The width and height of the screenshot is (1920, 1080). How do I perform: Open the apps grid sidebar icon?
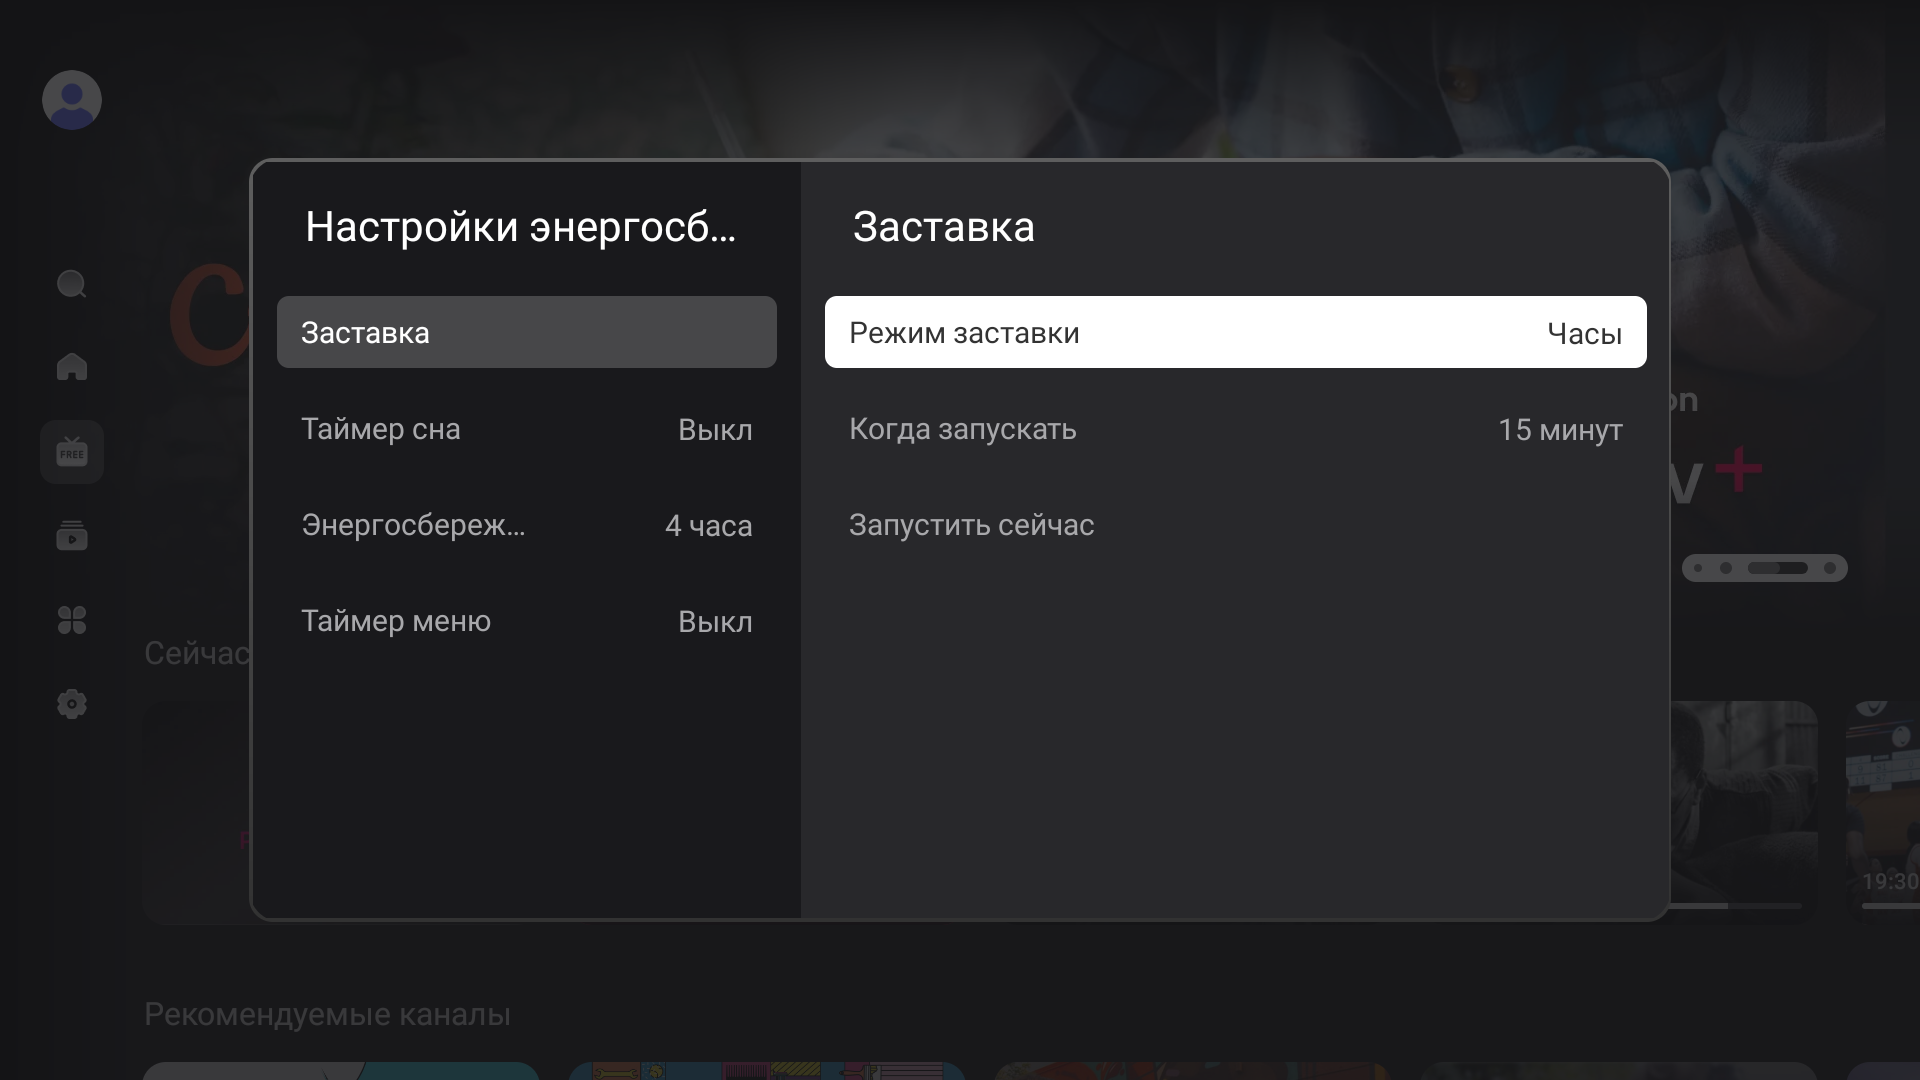[72, 620]
